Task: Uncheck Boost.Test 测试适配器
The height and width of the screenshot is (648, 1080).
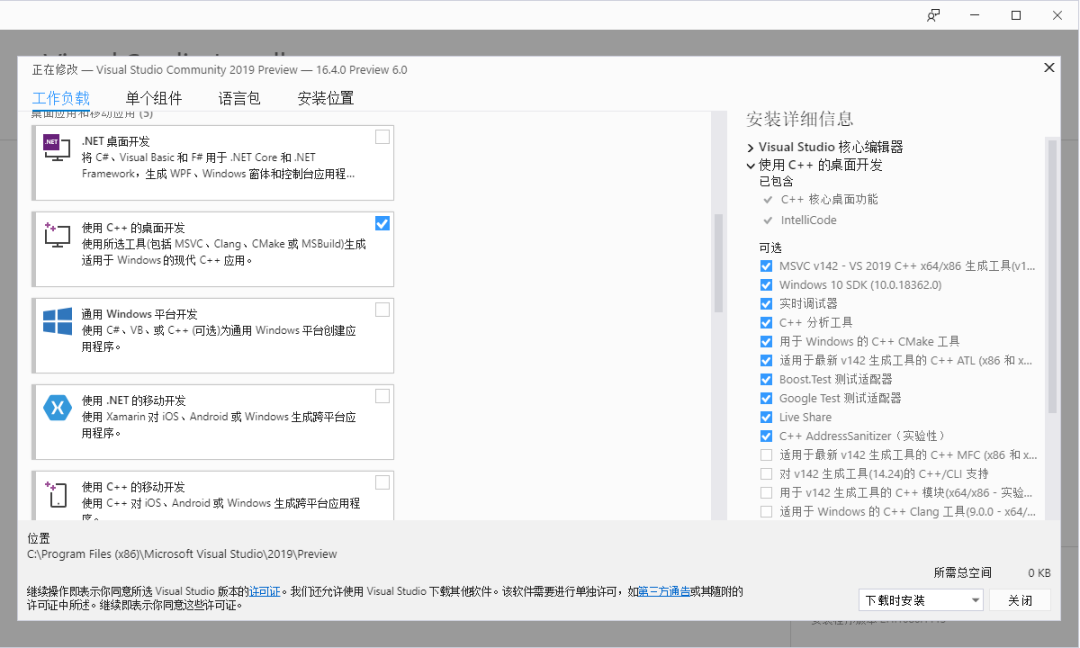Action: tap(765, 379)
